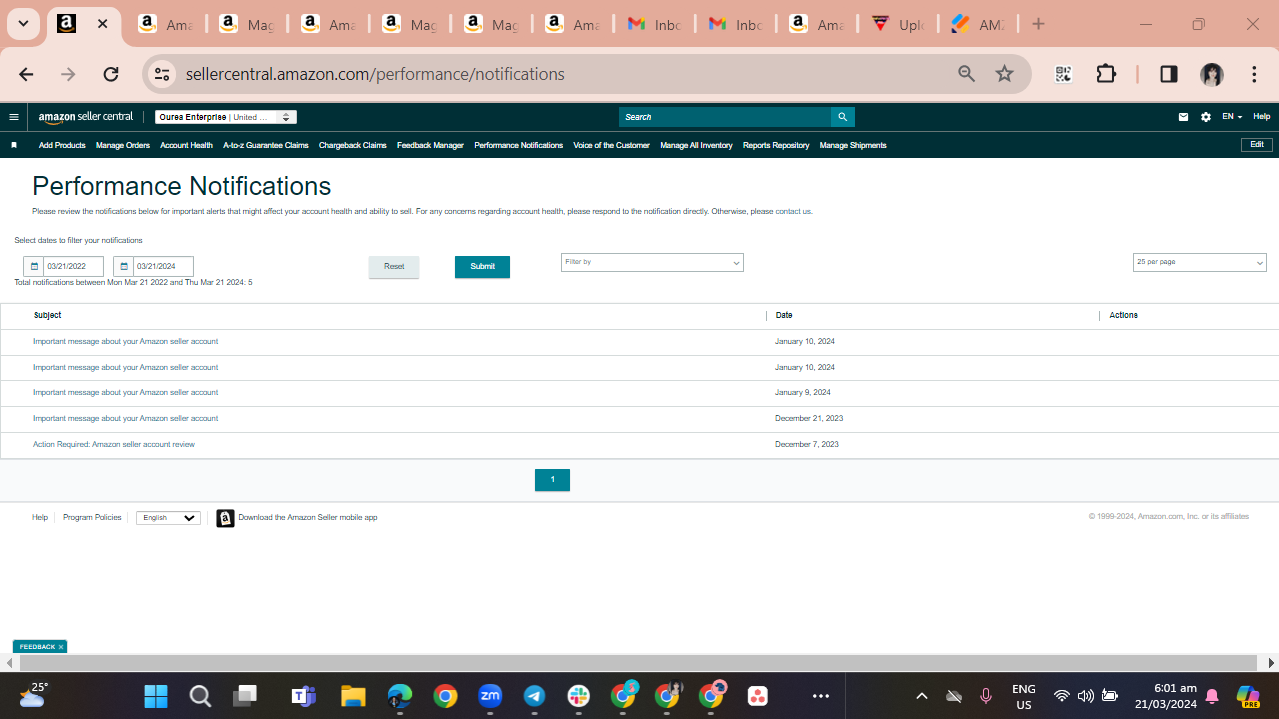
Task: Open the January 9, 2024 notification
Action: pos(125,393)
